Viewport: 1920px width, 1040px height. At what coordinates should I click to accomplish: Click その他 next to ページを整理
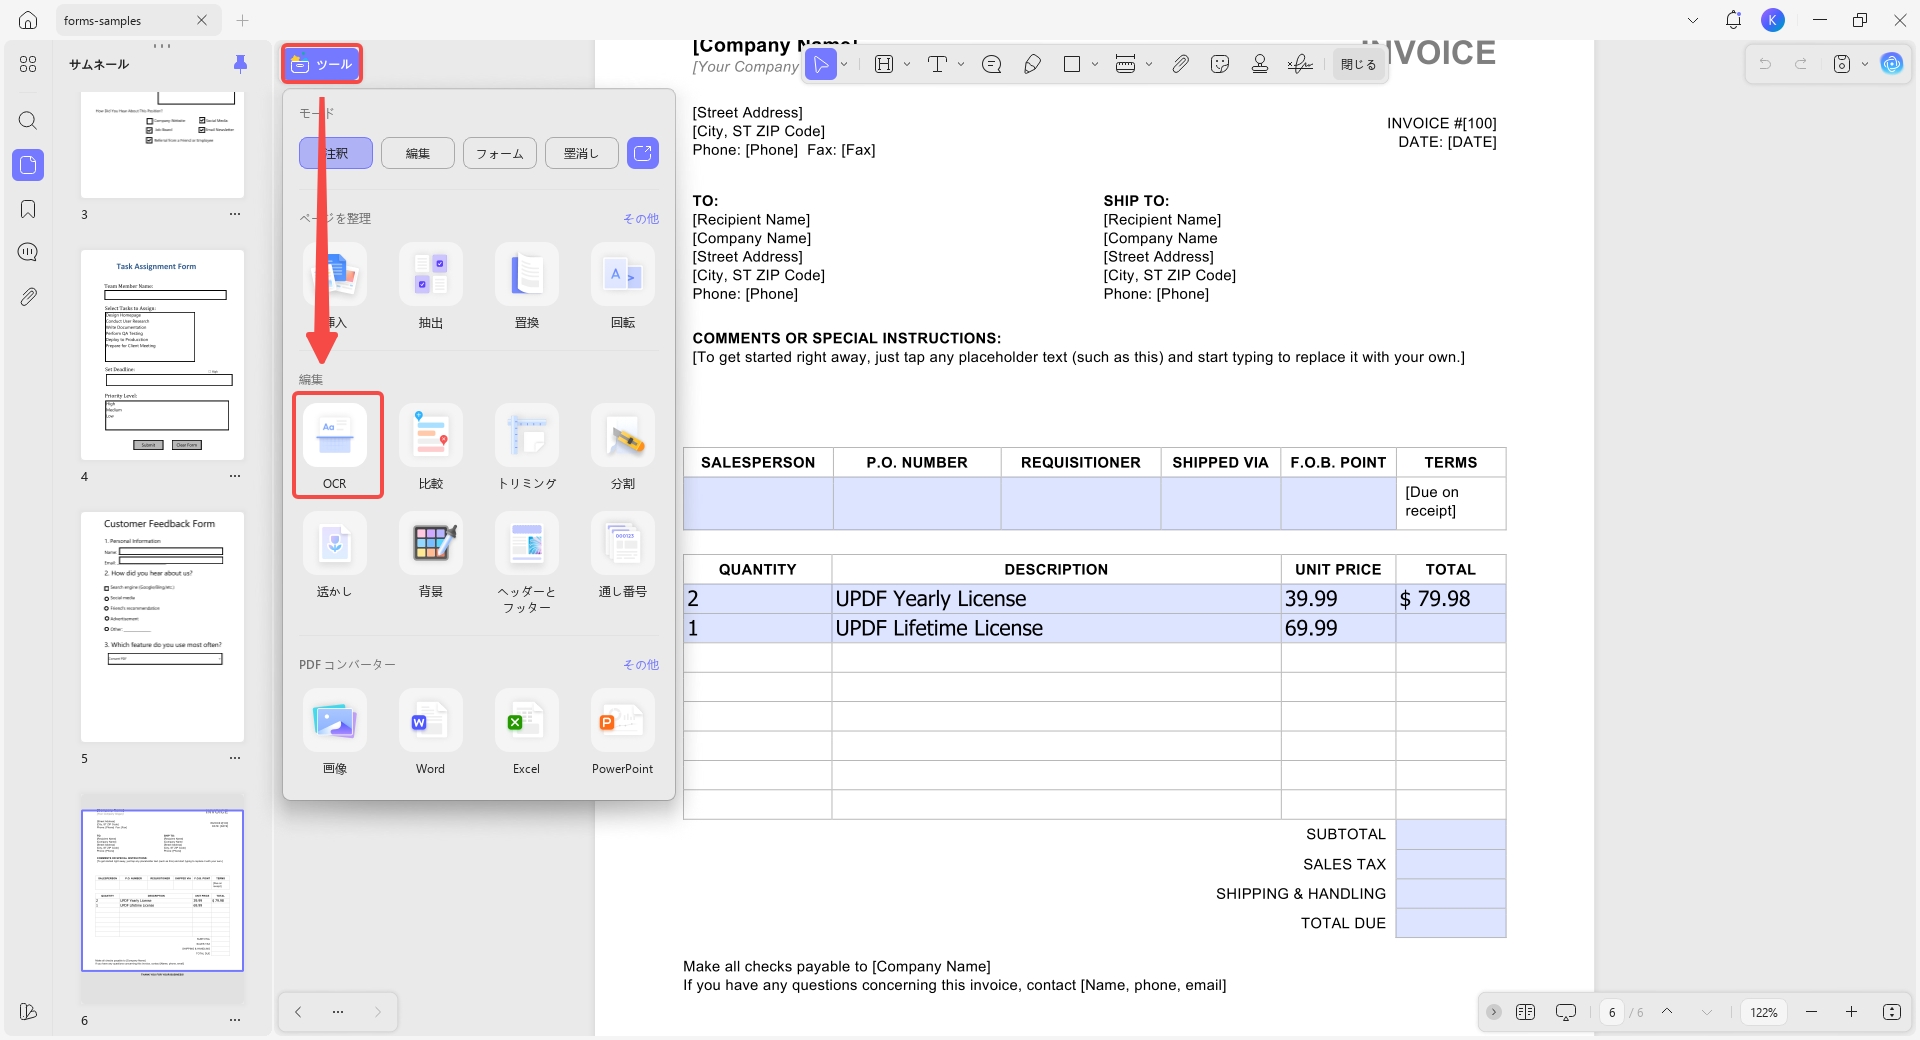(x=641, y=218)
